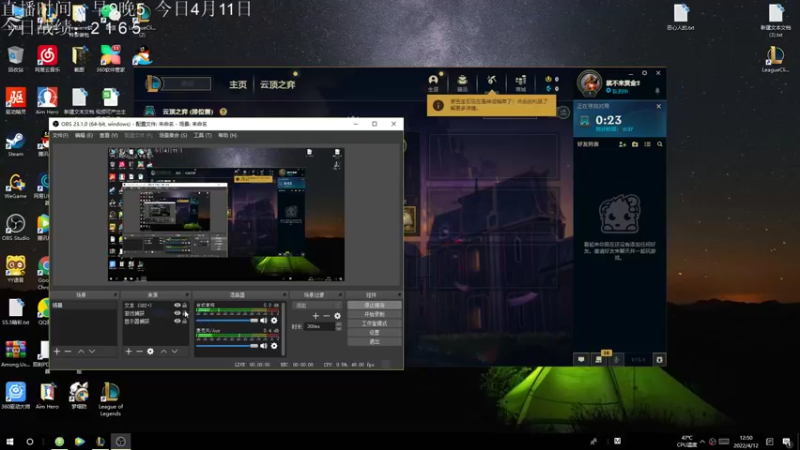Switch to Teamfight Tactics tab in client
800x450 pixels.
pos(278,85)
